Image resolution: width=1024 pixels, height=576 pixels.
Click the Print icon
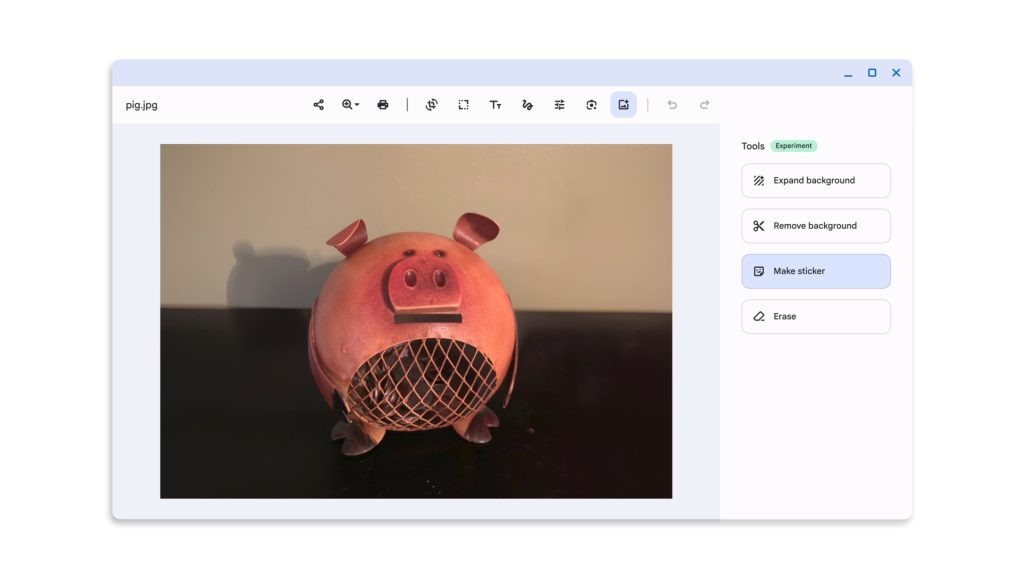[383, 105]
